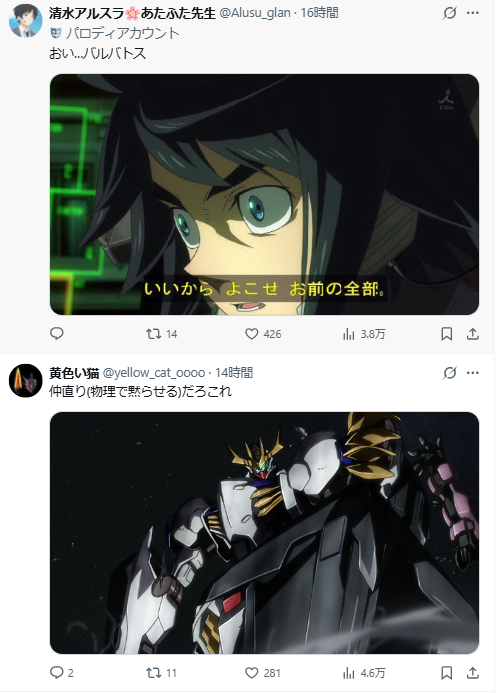Like the post with 281 likes
Screen dimensions: 497x693
(263, 673)
